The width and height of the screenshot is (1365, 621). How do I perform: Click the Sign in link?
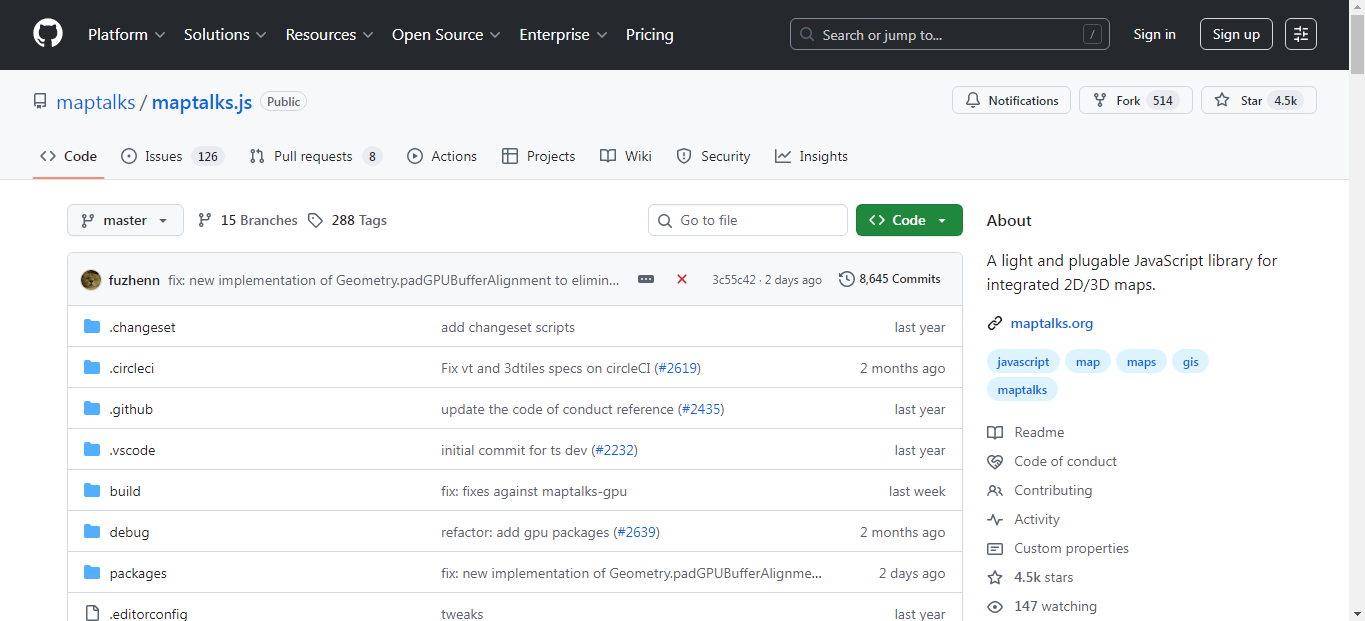point(1154,34)
